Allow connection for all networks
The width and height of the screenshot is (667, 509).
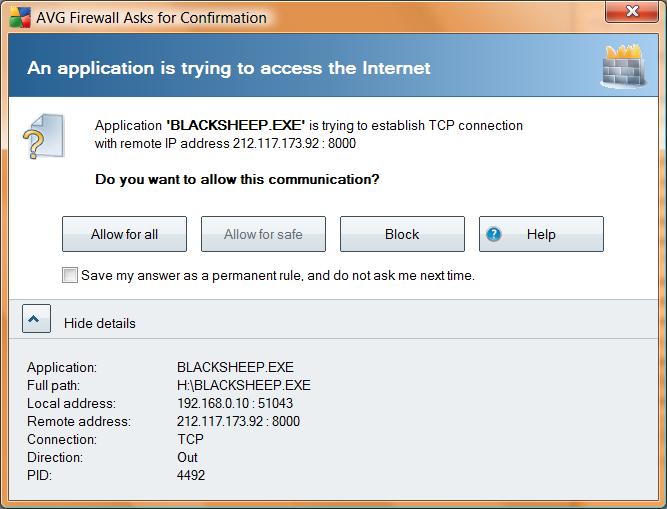124,234
